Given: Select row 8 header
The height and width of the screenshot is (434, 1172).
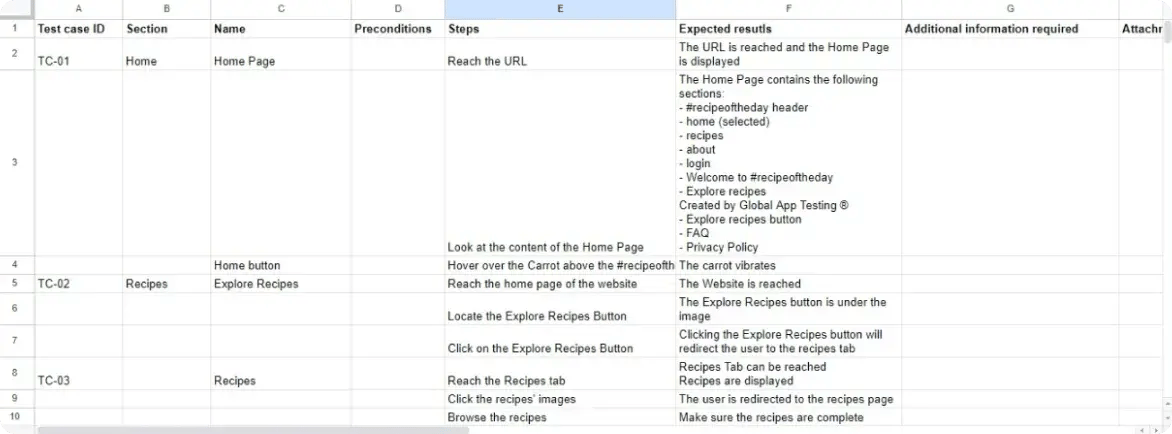Looking at the screenshot, I should (14, 373).
